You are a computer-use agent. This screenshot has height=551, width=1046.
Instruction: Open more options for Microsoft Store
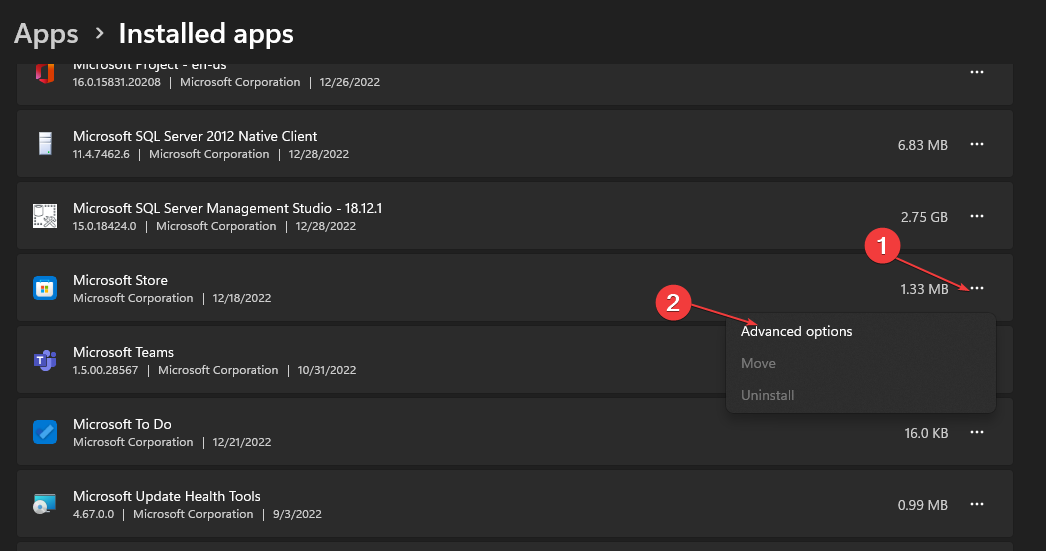977,288
